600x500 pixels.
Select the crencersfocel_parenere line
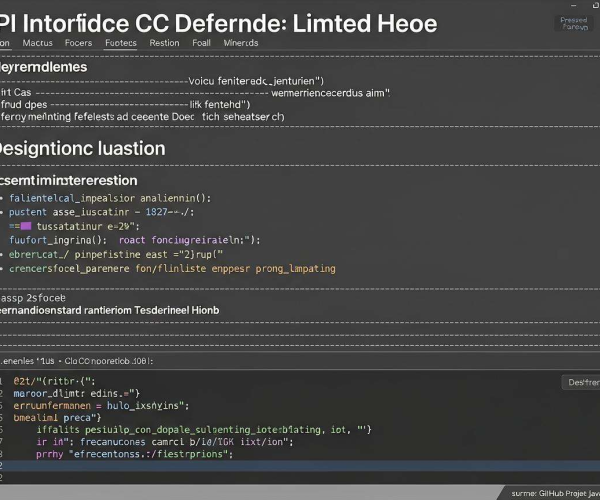[172, 269]
